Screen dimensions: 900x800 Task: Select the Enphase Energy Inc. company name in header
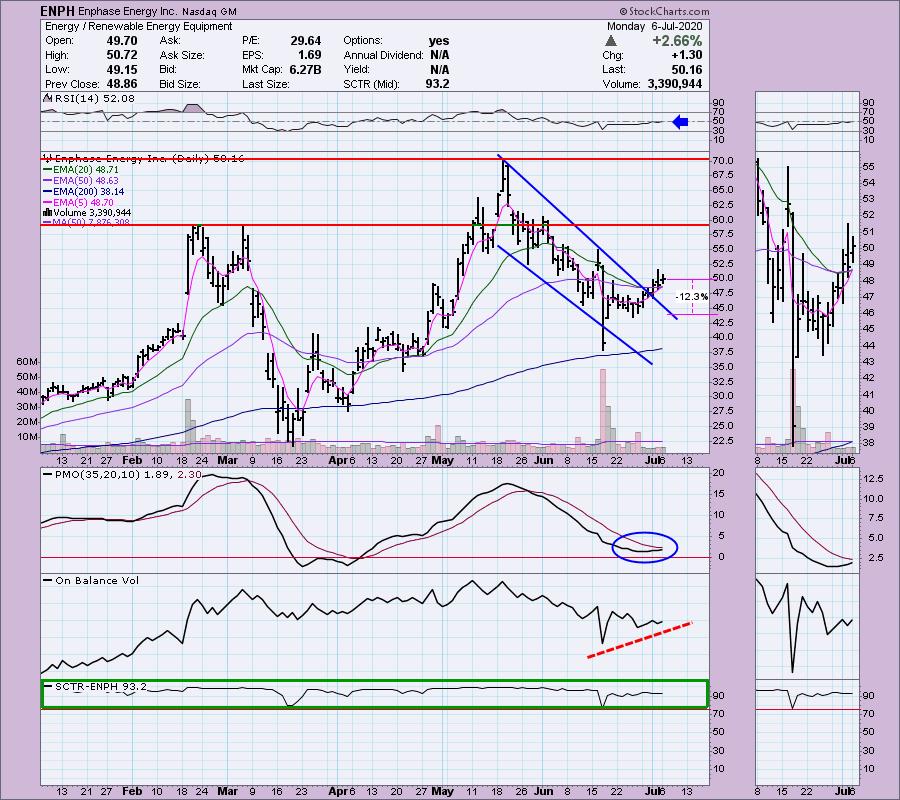coord(127,11)
